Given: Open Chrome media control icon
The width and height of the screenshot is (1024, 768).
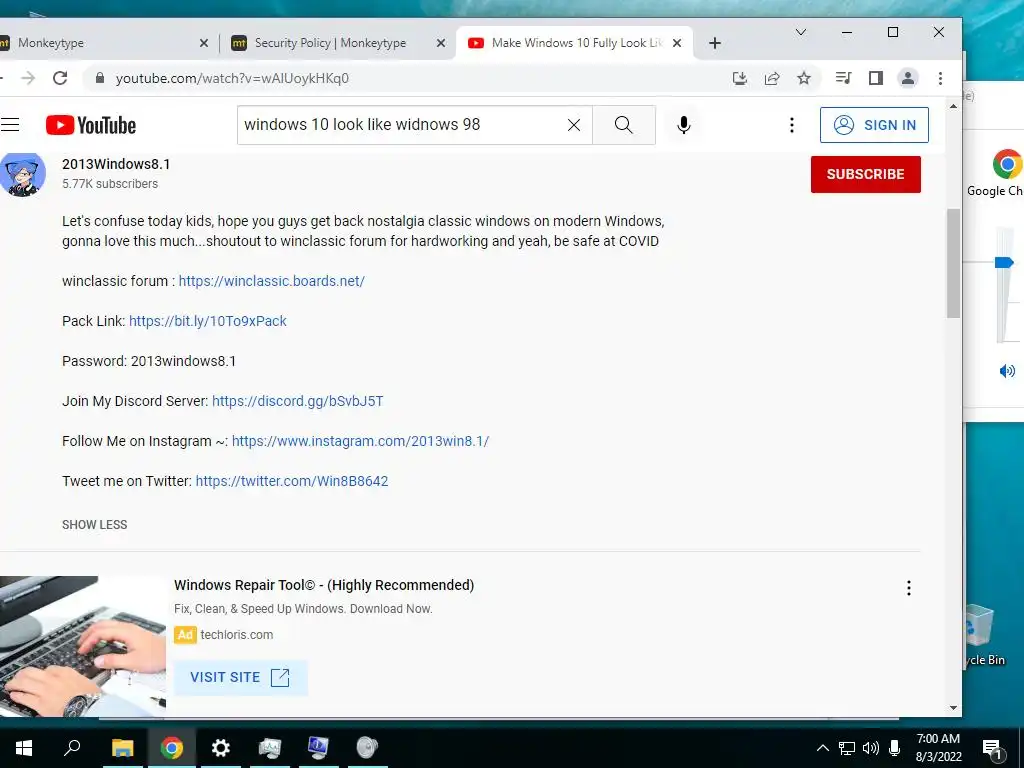Looking at the screenshot, I should [843, 78].
